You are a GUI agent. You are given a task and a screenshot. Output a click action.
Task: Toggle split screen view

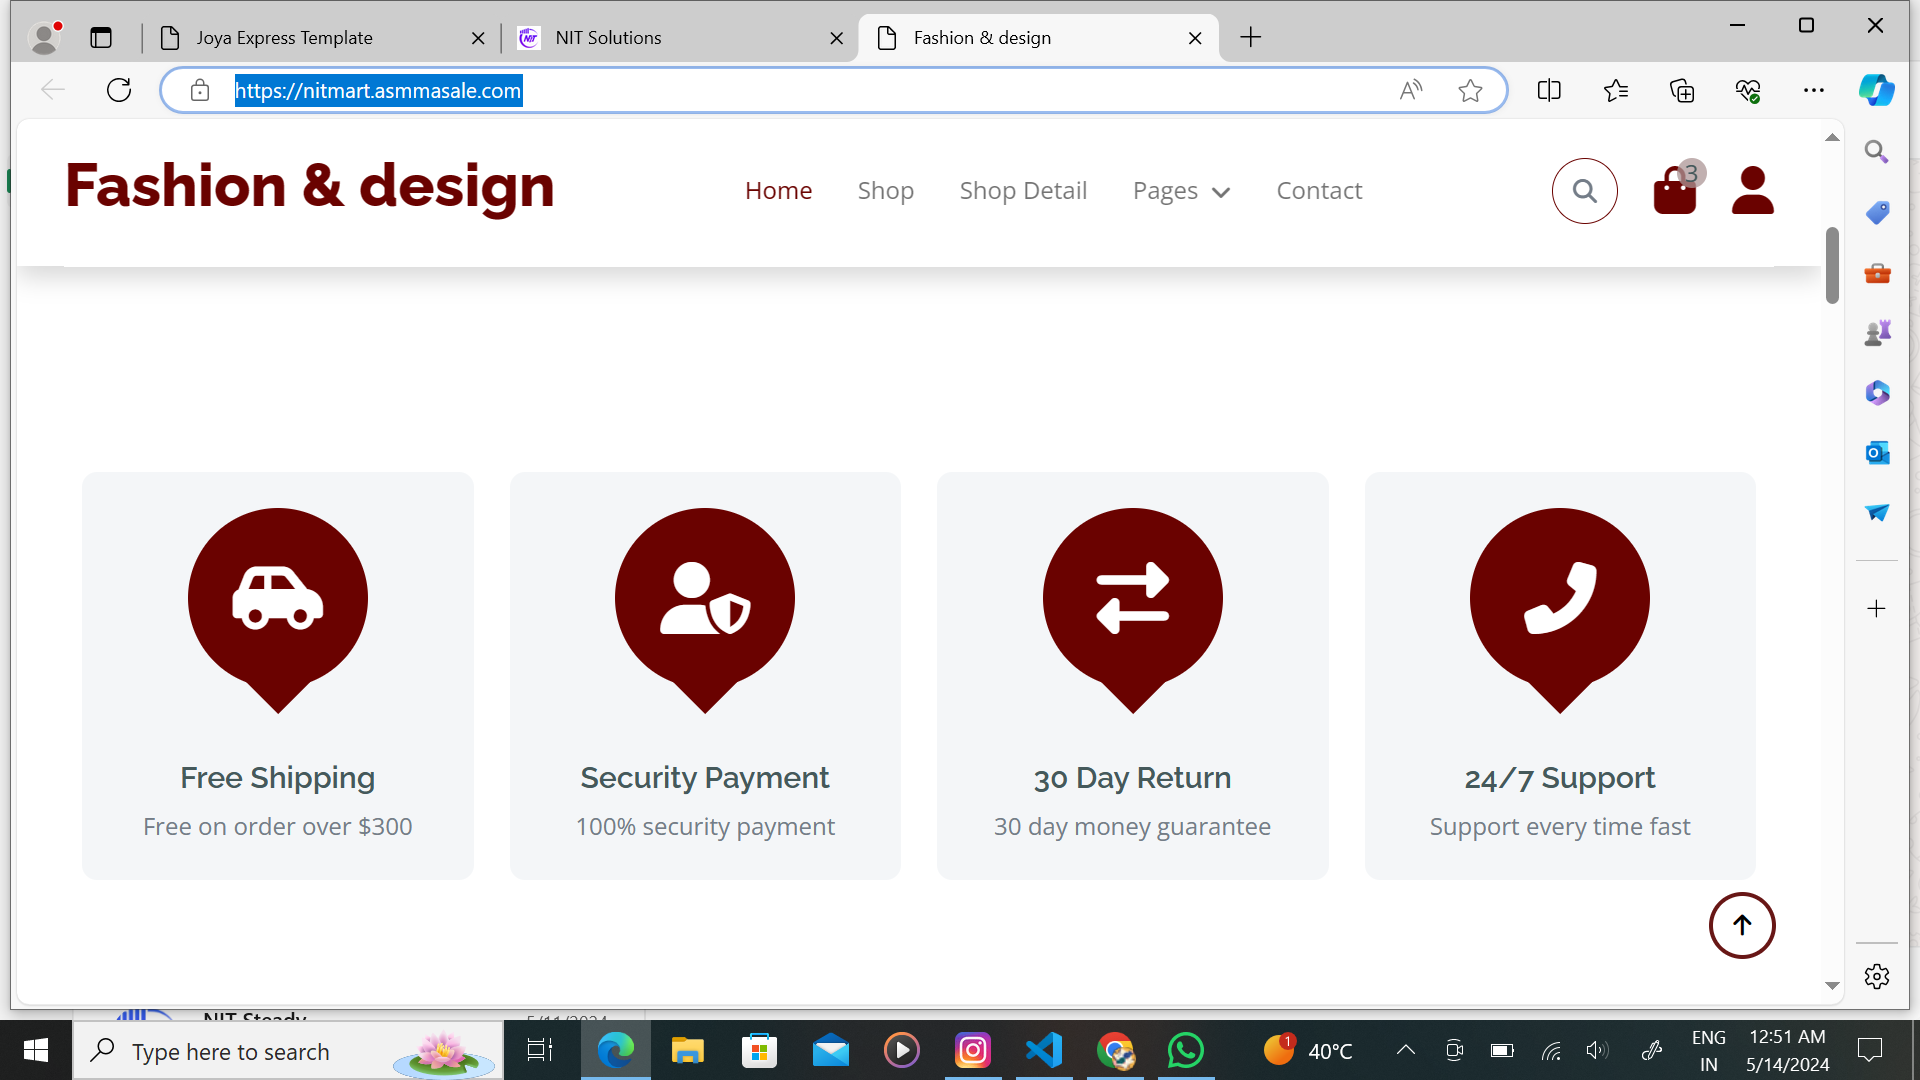[x=1549, y=91]
